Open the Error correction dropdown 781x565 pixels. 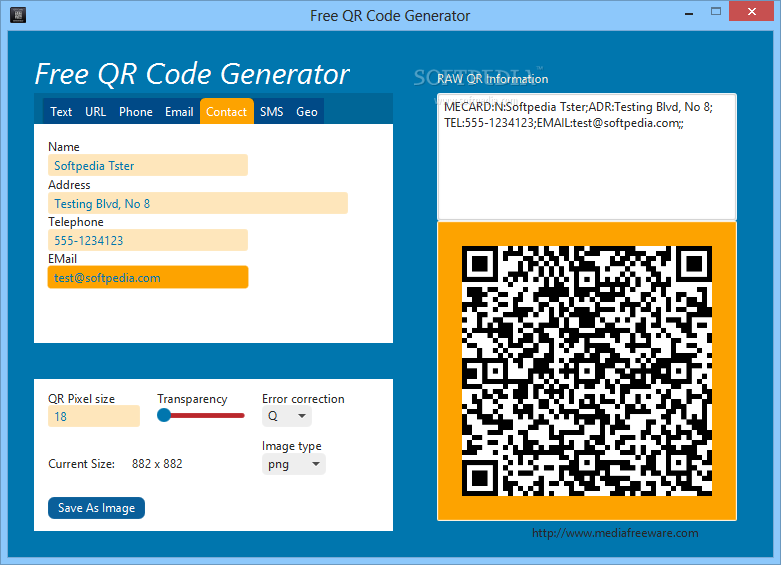point(287,416)
